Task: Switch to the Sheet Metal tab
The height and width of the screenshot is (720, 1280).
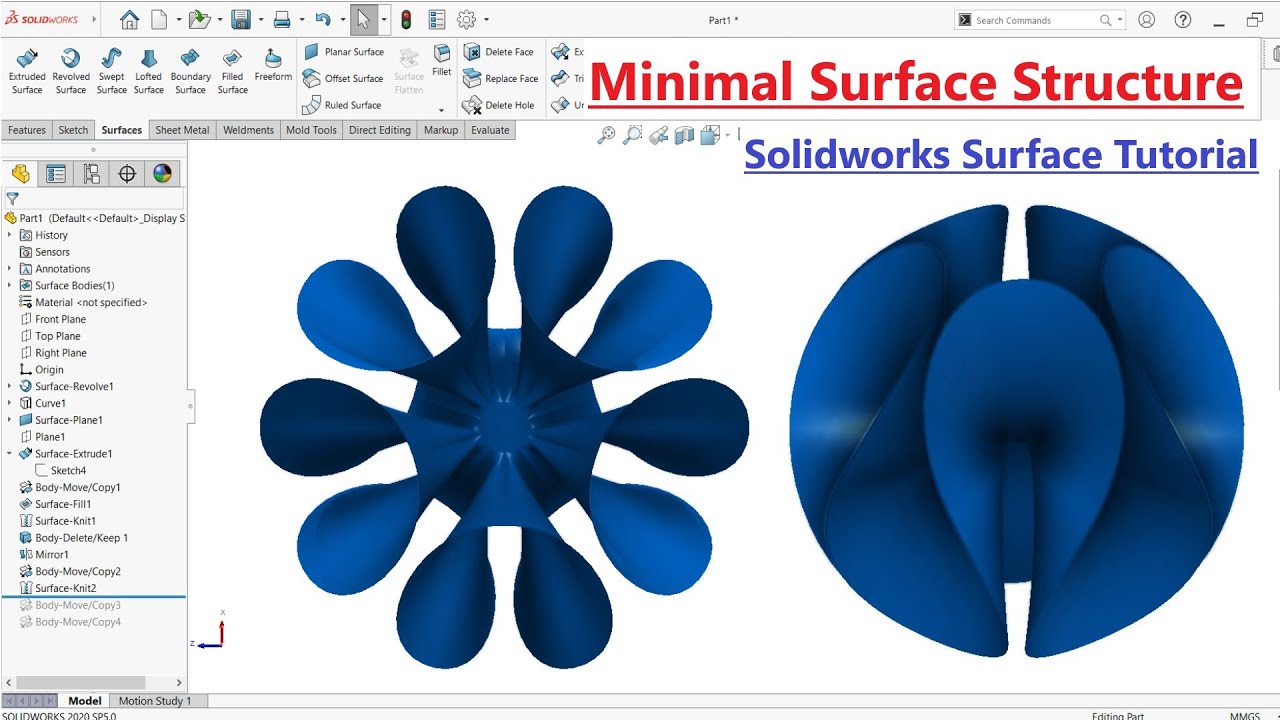Action: (x=182, y=130)
